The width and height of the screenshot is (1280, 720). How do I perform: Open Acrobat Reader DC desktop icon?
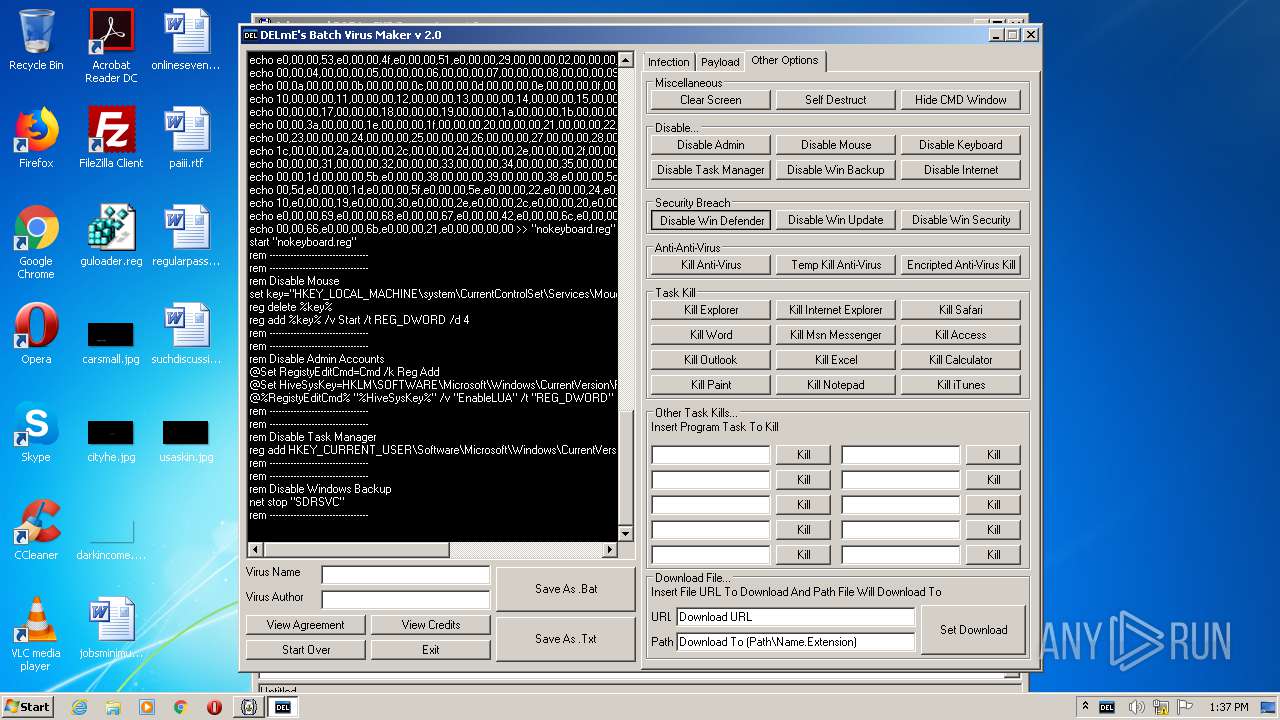(111, 47)
